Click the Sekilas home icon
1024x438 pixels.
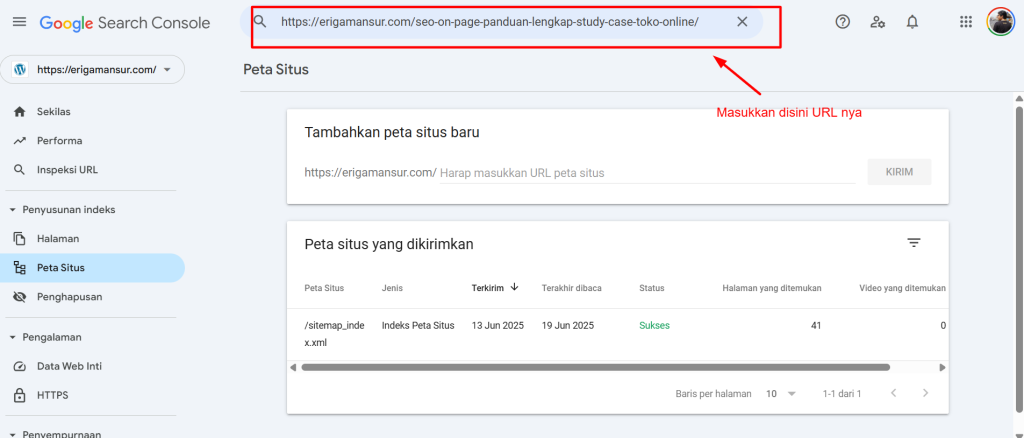coord(20,112)
